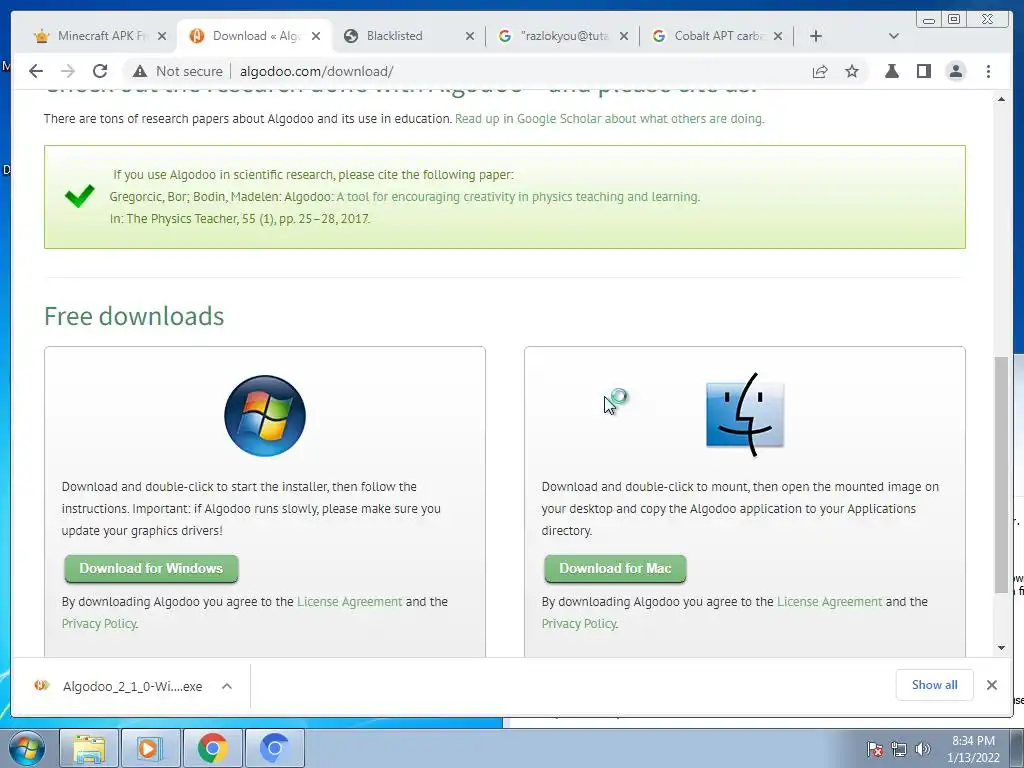Open the volume speaker tray icon
Screen dimensions: 1024x768
tap(922, 749)
